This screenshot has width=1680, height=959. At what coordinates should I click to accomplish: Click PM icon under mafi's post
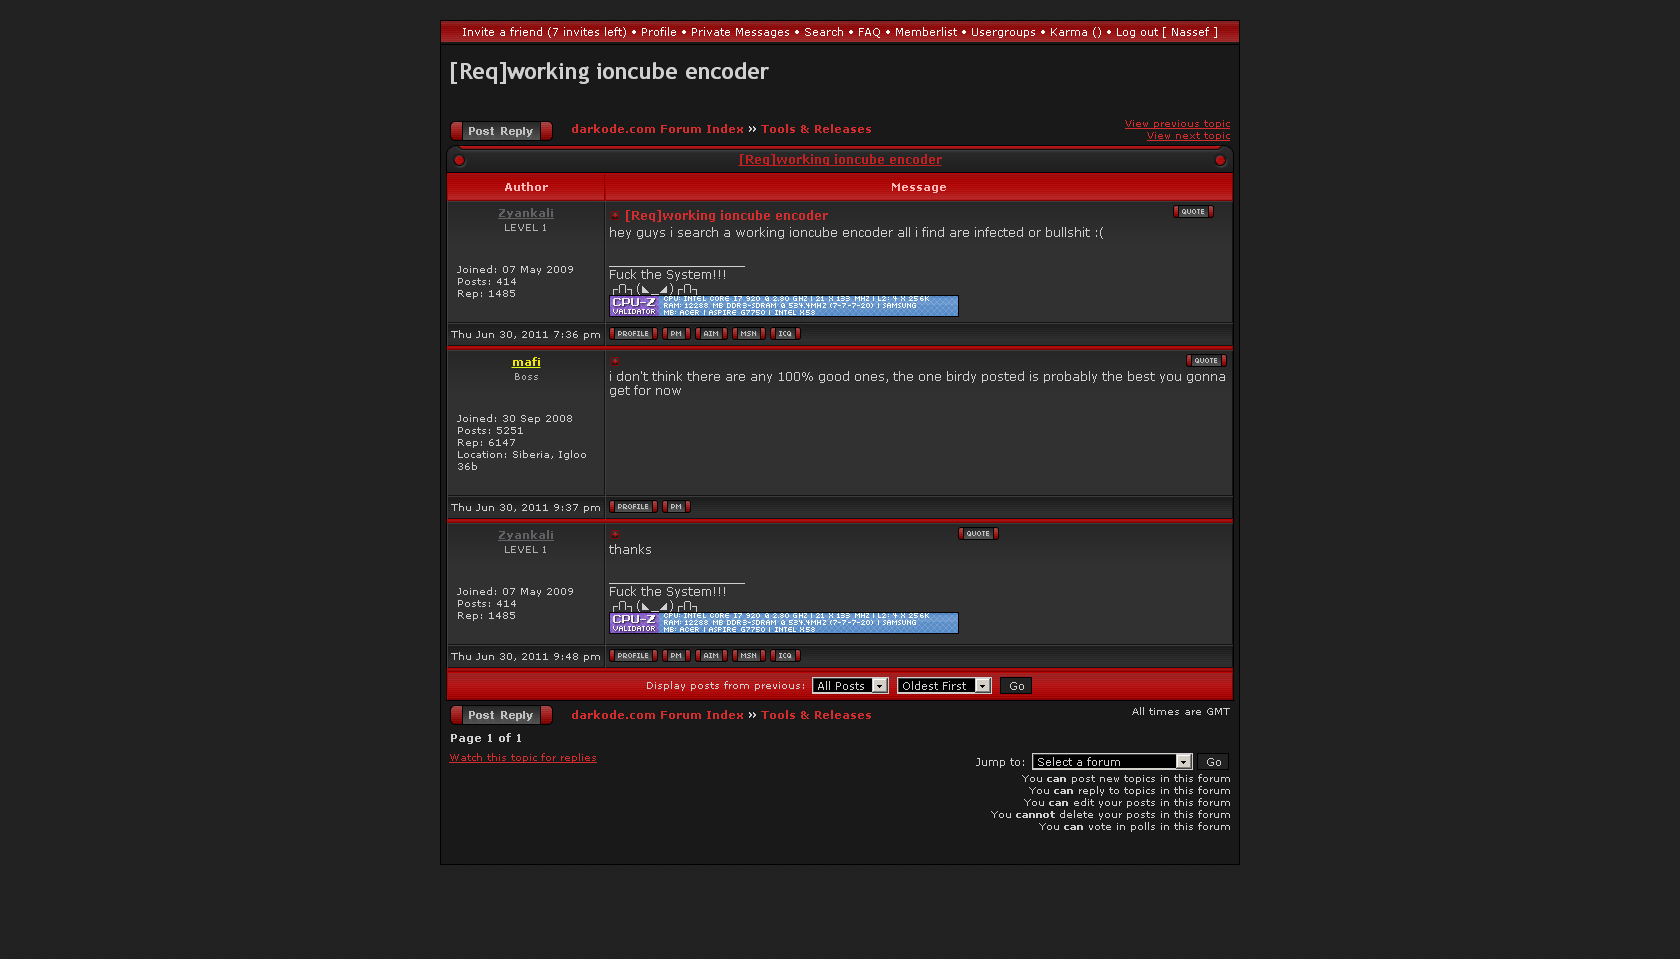[x=676, y=507]
